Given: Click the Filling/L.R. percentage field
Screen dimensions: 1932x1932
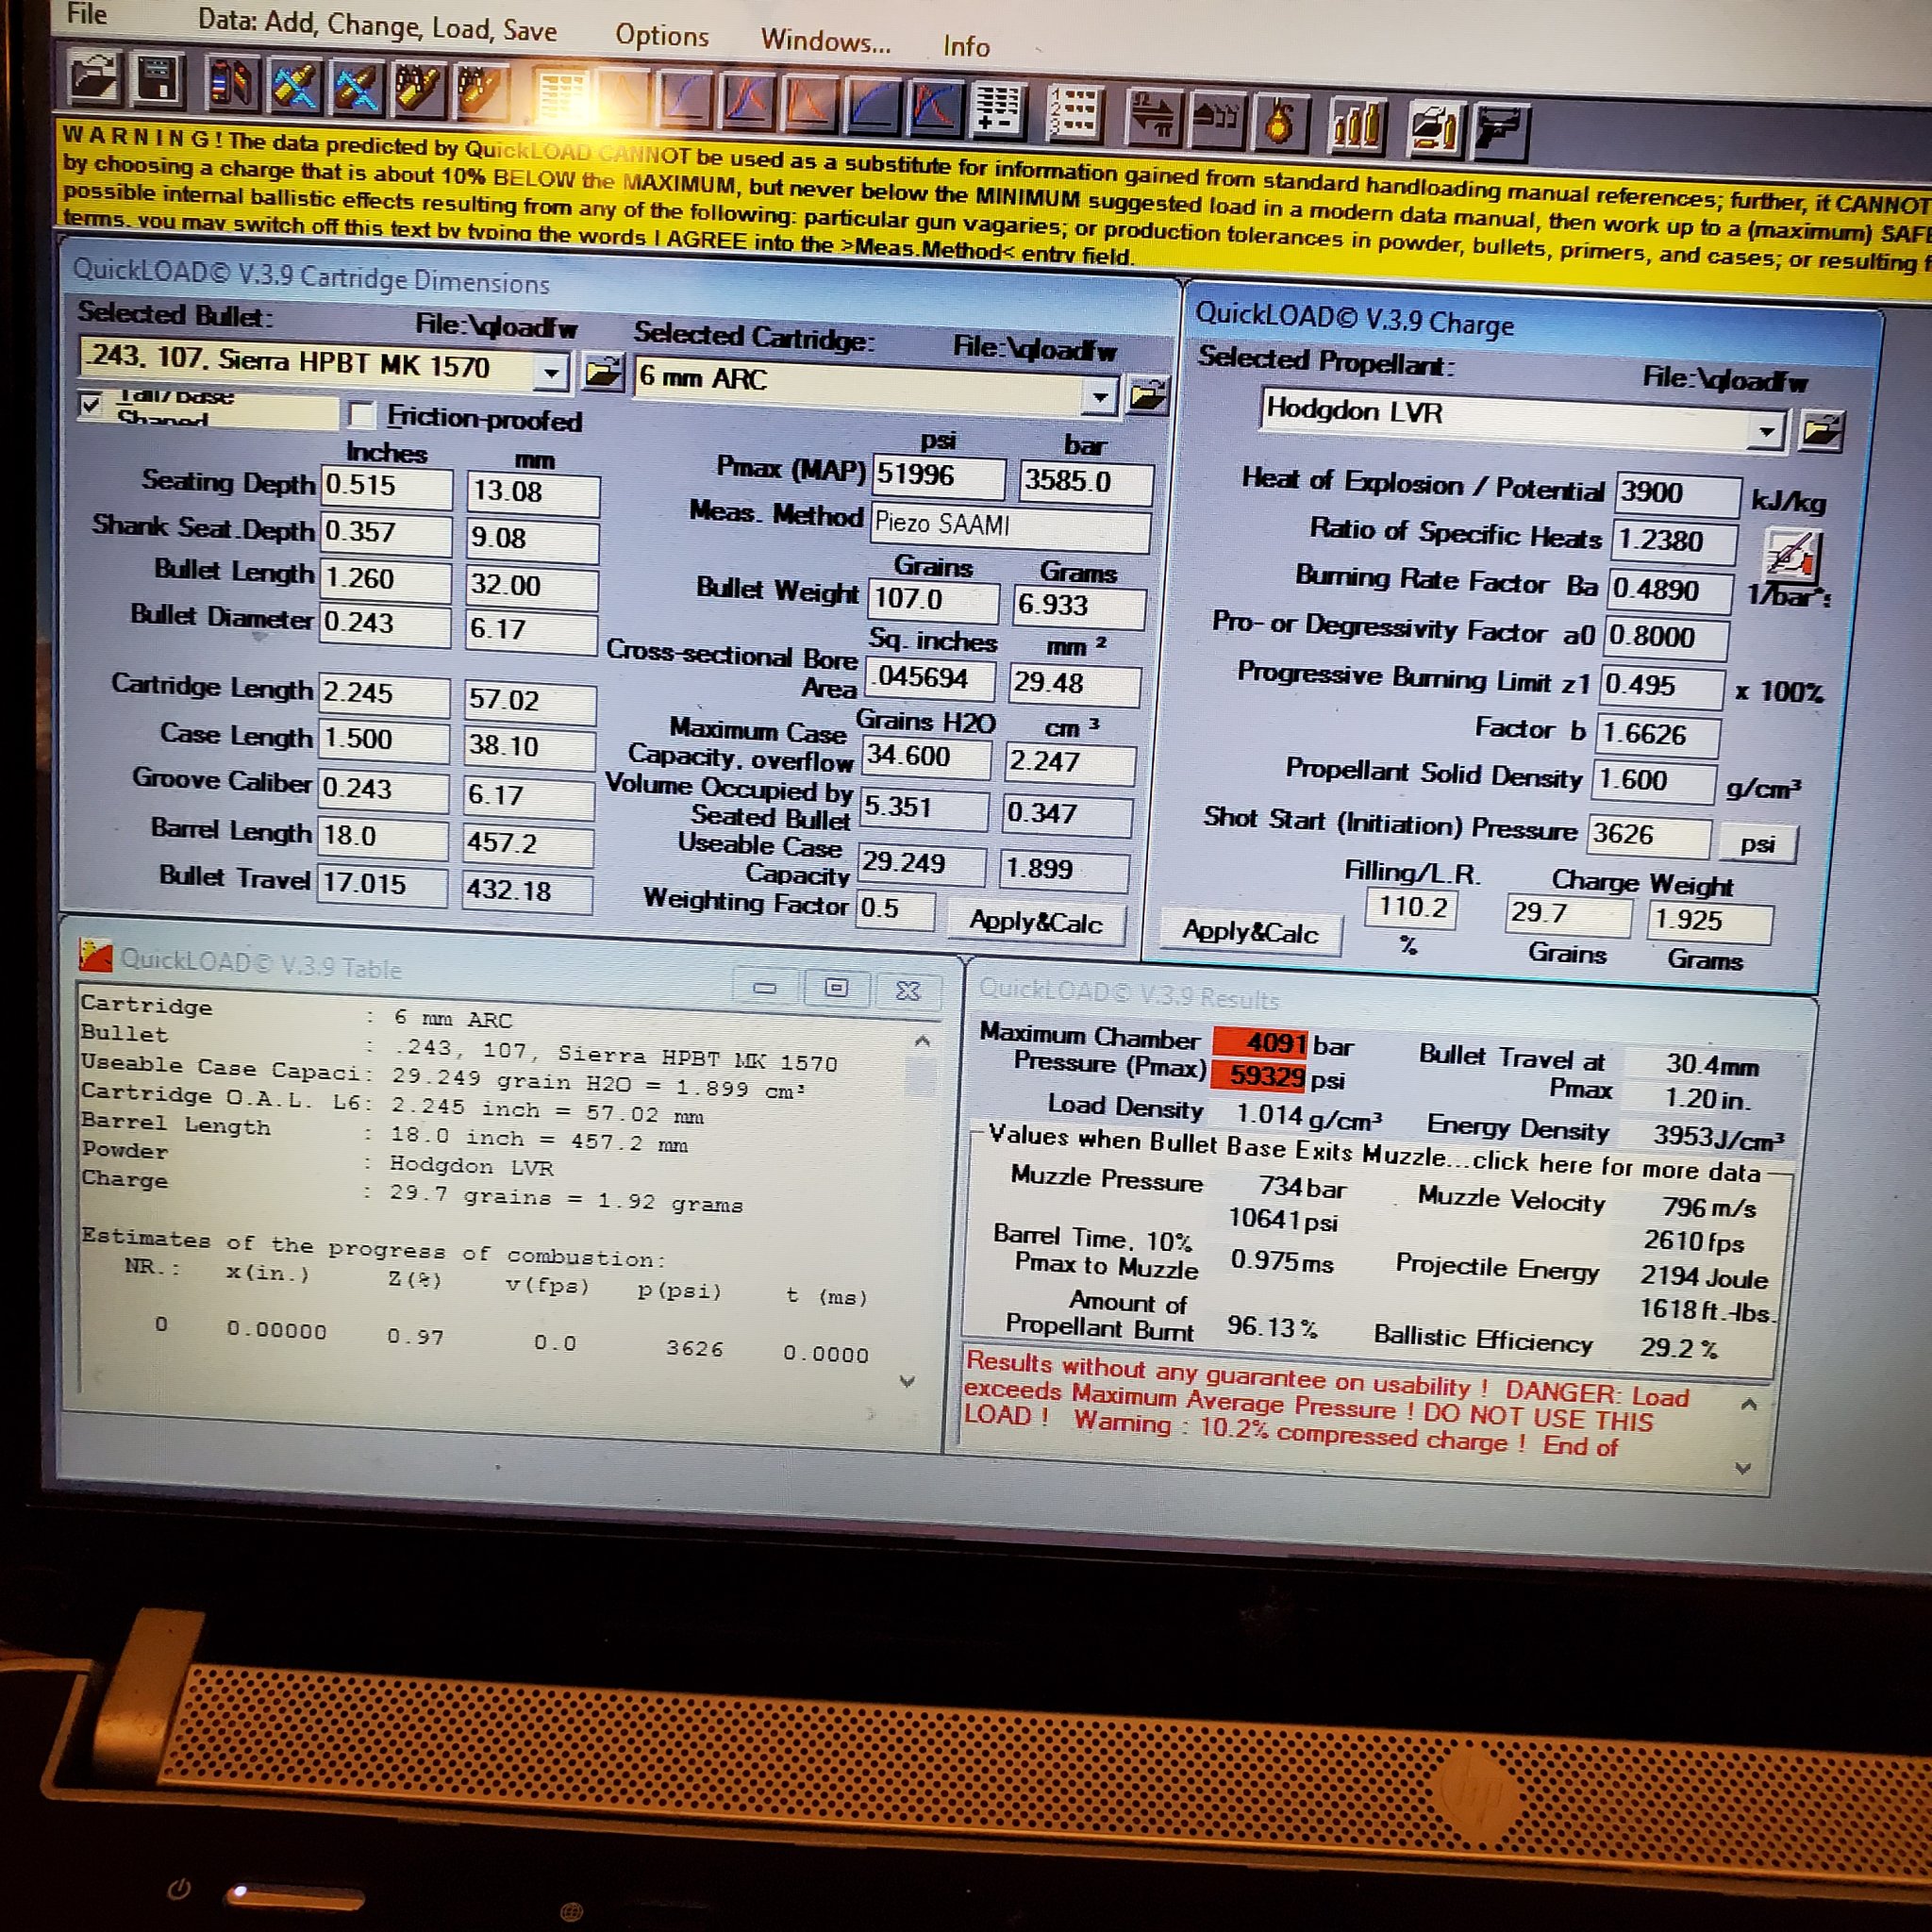Looking at the screenshot, I should click(1411, 908).
